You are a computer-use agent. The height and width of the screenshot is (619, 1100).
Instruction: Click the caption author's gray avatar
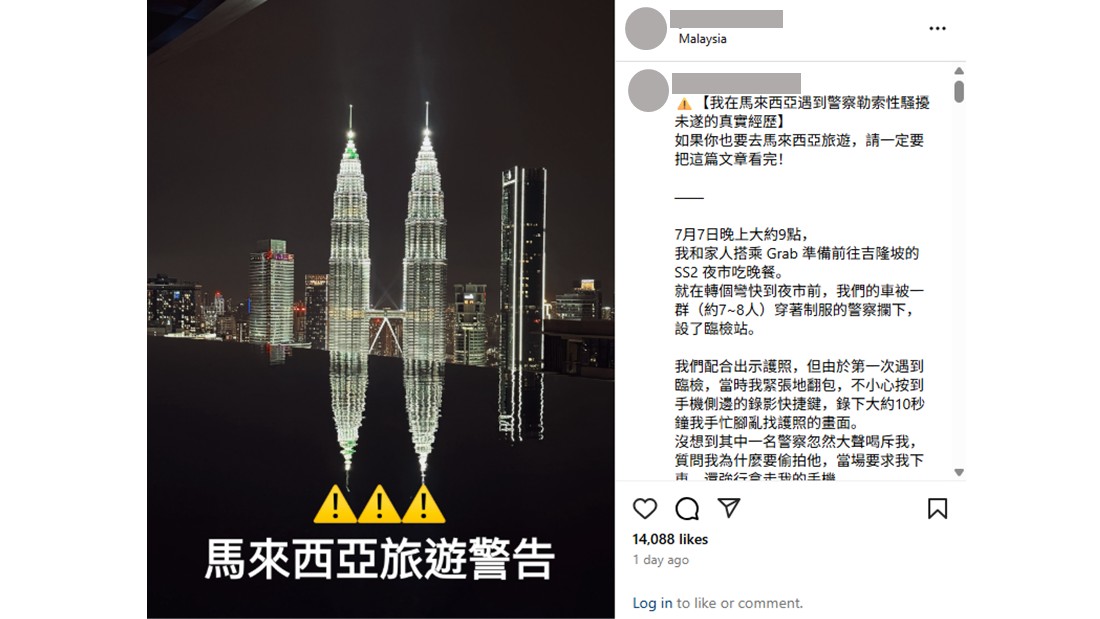(x=648, y=91)
